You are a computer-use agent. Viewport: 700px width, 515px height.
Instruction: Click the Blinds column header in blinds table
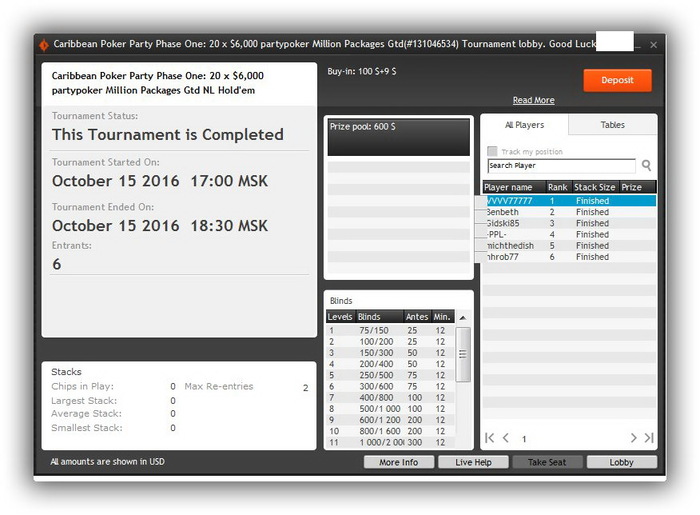pyautogui.click(x=379, y=317)
